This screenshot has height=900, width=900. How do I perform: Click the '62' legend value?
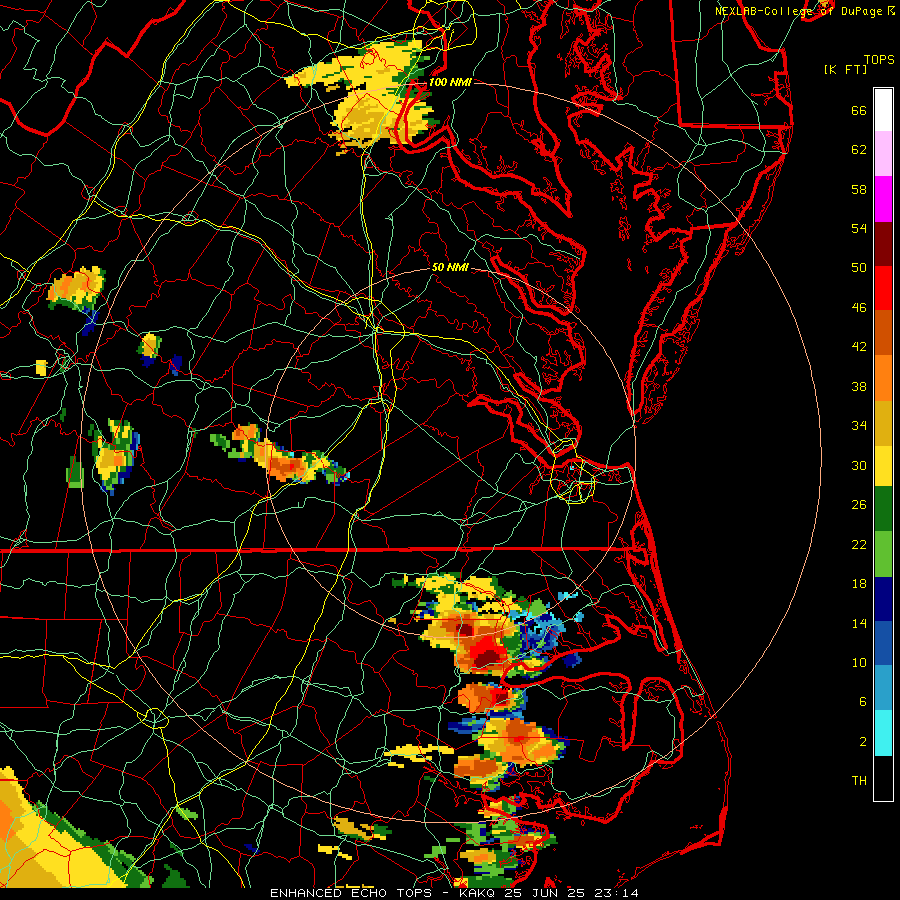[x=859, y=150]
